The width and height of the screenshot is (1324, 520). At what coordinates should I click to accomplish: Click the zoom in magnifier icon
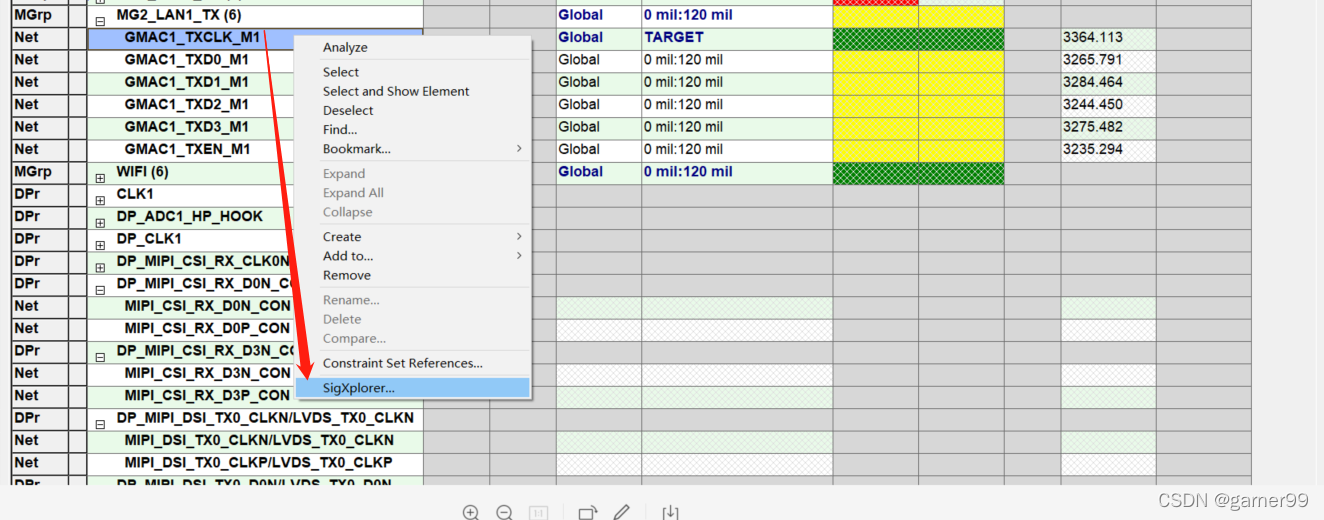click(471, 513)
